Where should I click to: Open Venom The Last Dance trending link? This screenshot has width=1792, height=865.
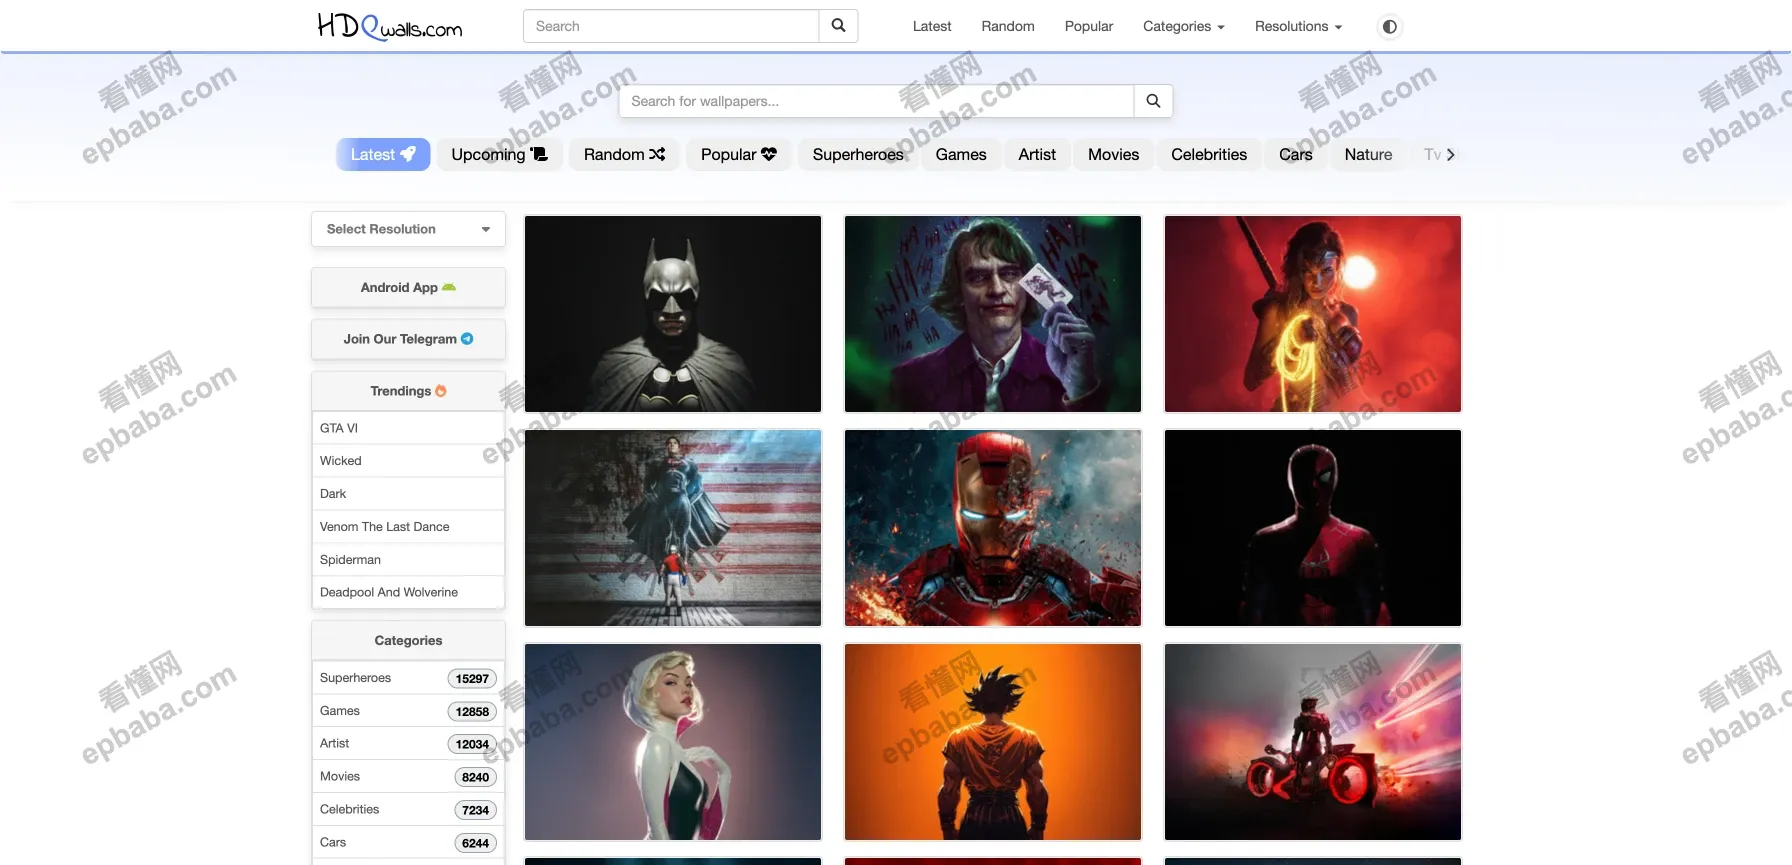(385, 527)
